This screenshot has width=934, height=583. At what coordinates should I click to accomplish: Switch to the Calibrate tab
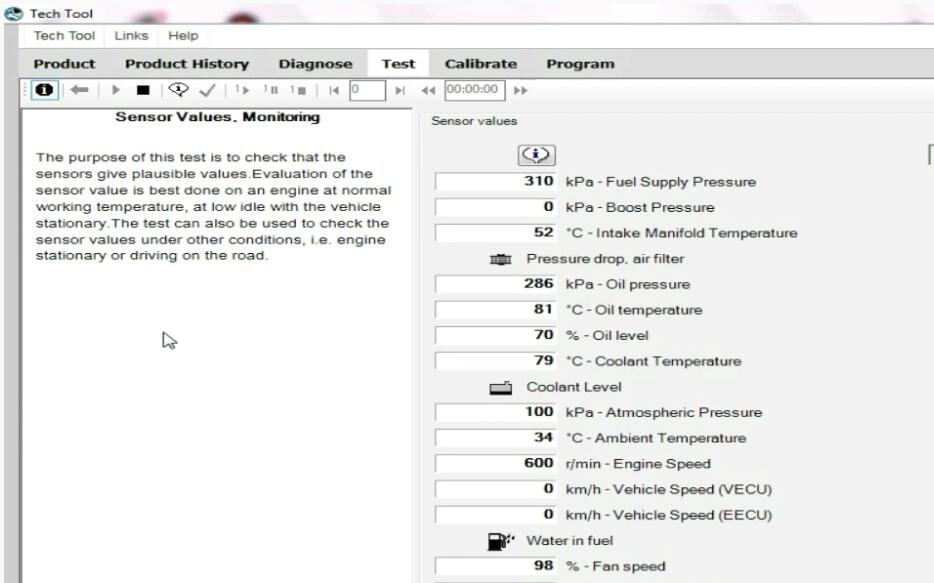click(481, 64)
